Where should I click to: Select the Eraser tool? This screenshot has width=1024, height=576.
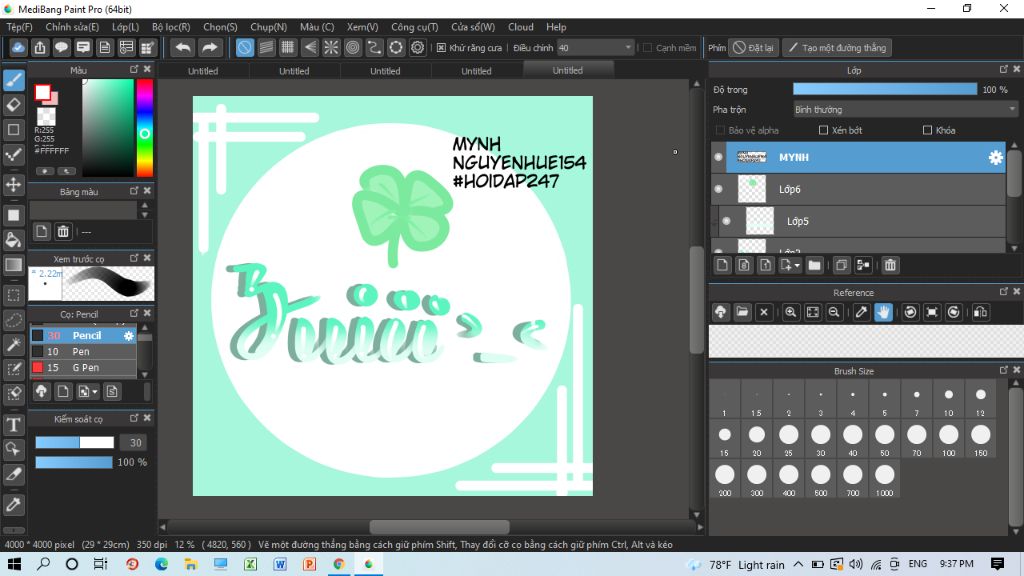[14, 104]
